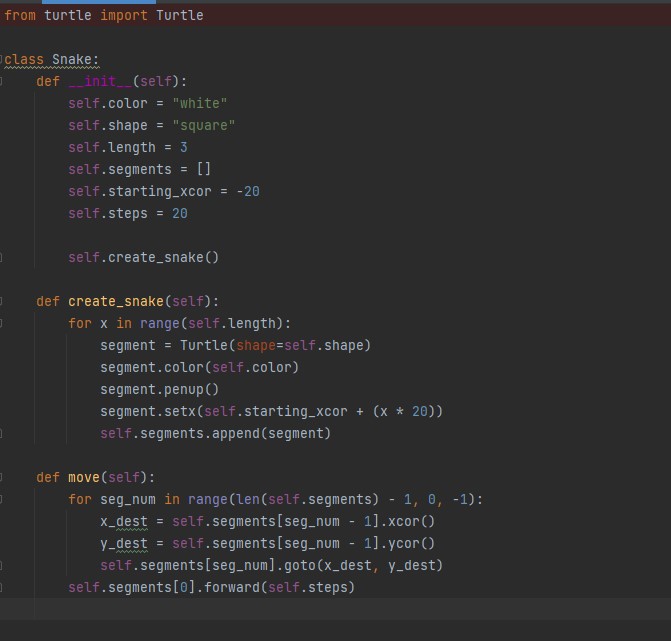Click the 'segment.color(self.color)' line
This screenshot has height=641, width=671.
point(199,368)
